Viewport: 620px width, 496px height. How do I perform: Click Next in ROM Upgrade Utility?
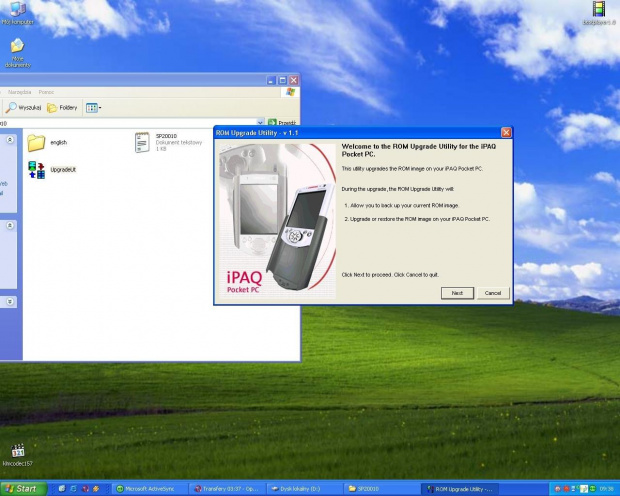(x=456, y=293)
